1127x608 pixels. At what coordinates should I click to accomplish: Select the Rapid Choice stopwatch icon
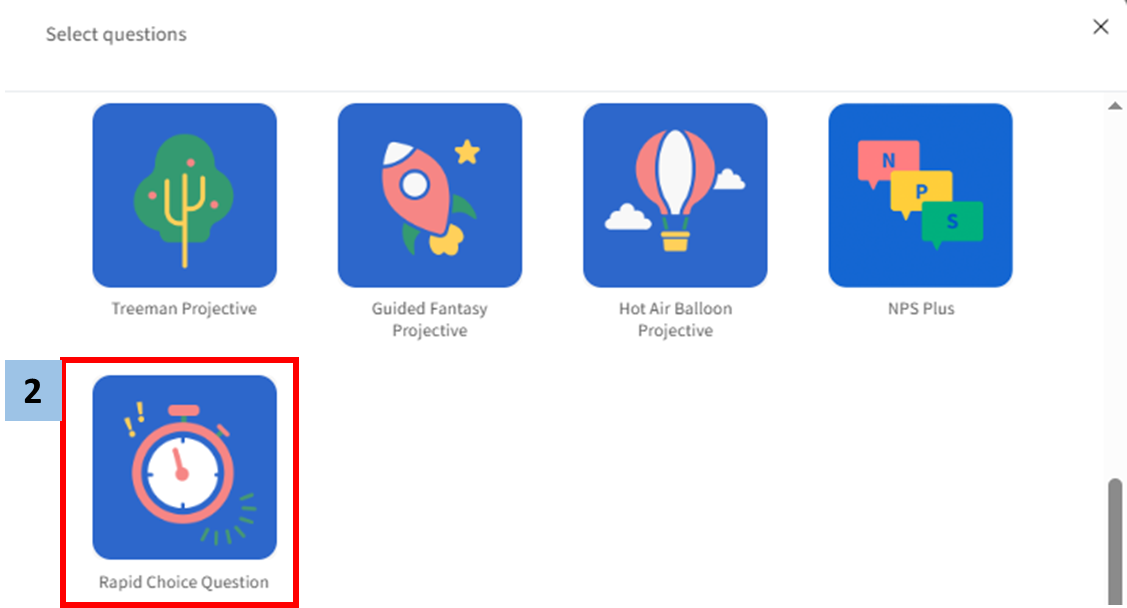tap(184, 467)
